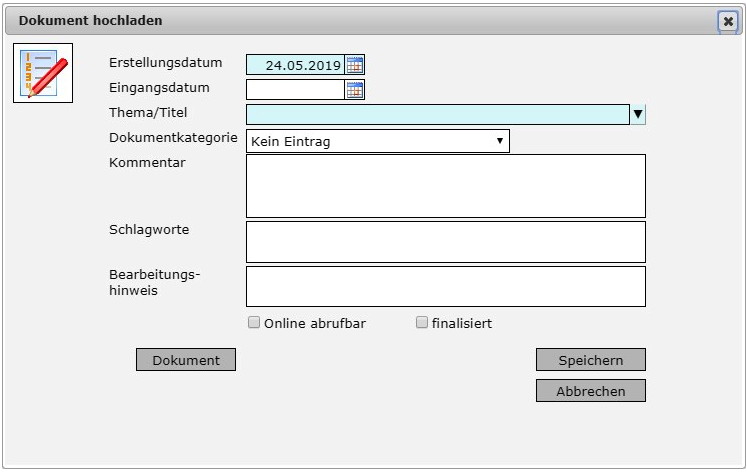Viewport: 747px width, 472px height.
Task: Tick the finalisiert checkbox
Action: (422, 323)
